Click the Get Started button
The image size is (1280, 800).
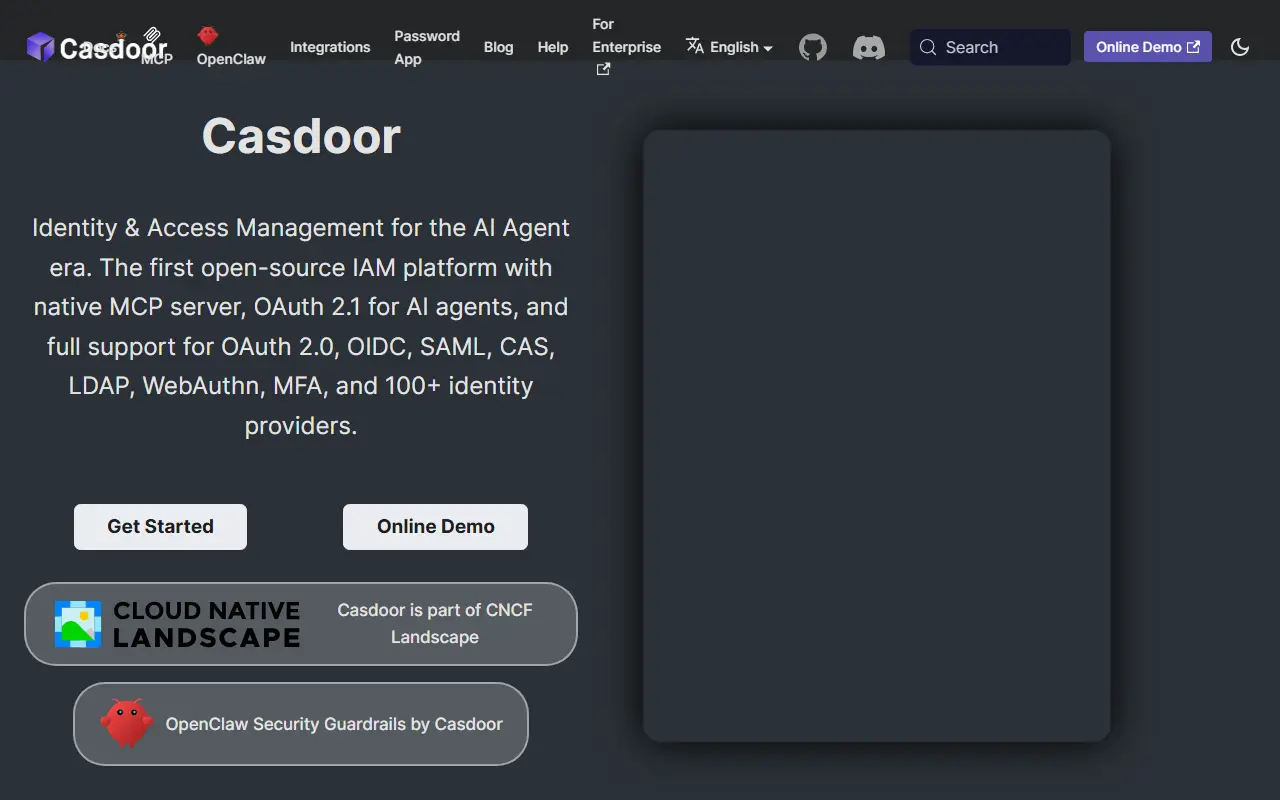tap(160, 527)
